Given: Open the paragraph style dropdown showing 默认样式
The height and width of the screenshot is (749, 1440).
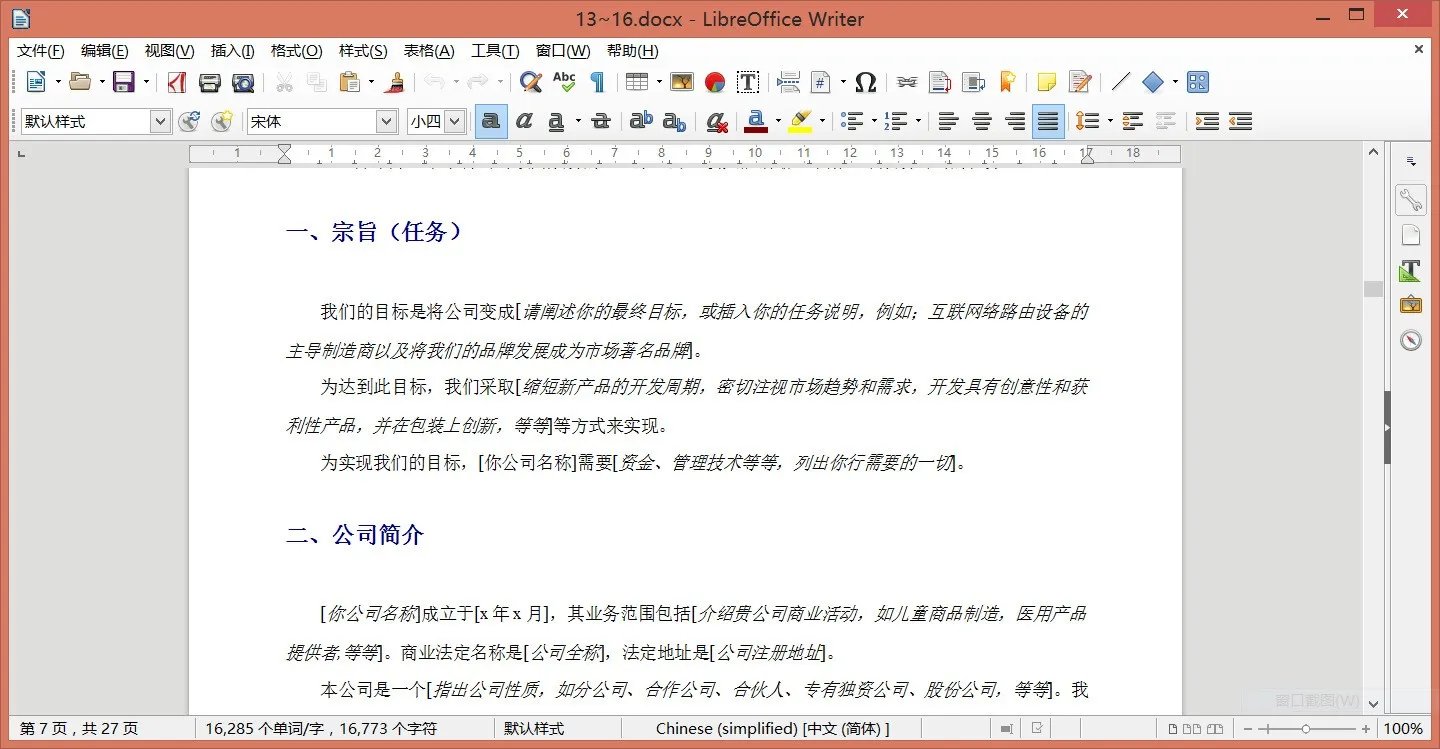Looking at the screenshot, I should [x=160, y=121].
